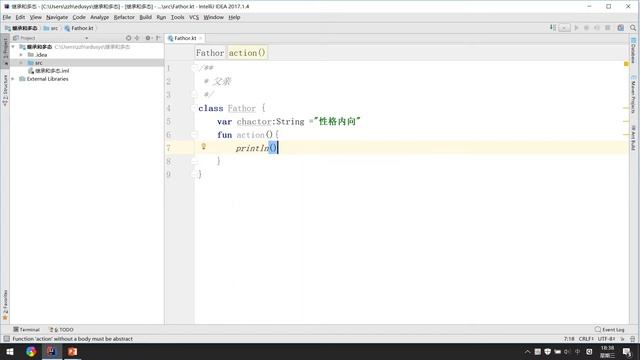Open the Window menu
640x360 pixels.
pyautogui.click(x=213, y=17)
